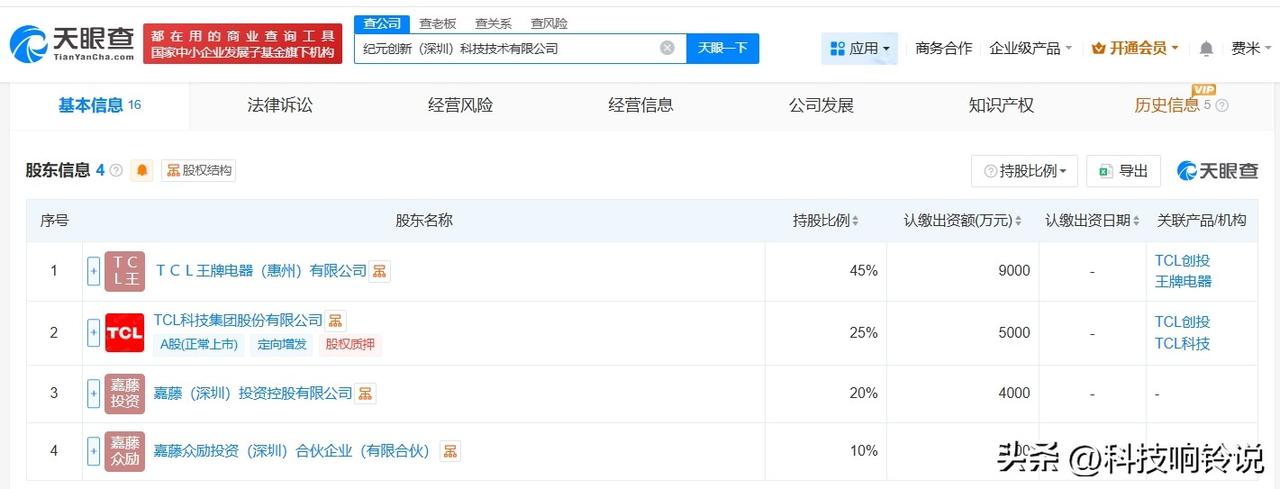The height and width of the screenshot is (489, 1280).
Task: Click TCL创投 link in row 2
Action: (1182, 322)
